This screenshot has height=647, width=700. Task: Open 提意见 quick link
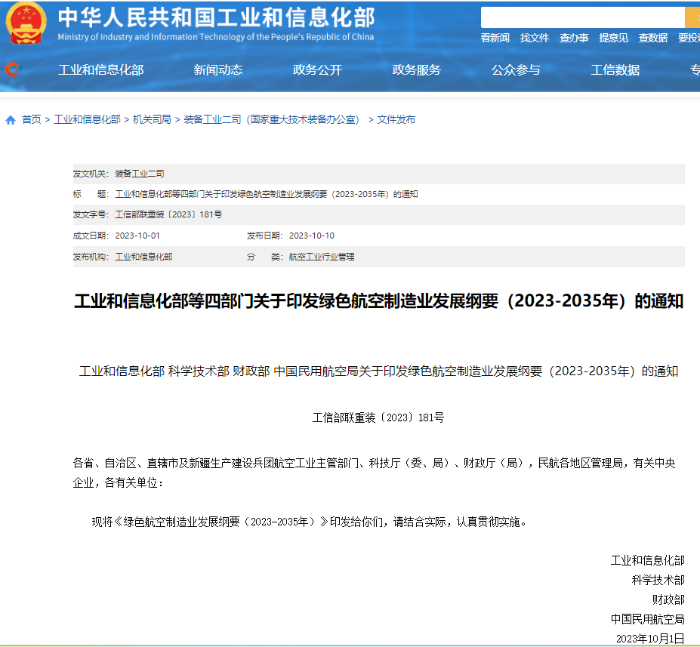(613, 38)
